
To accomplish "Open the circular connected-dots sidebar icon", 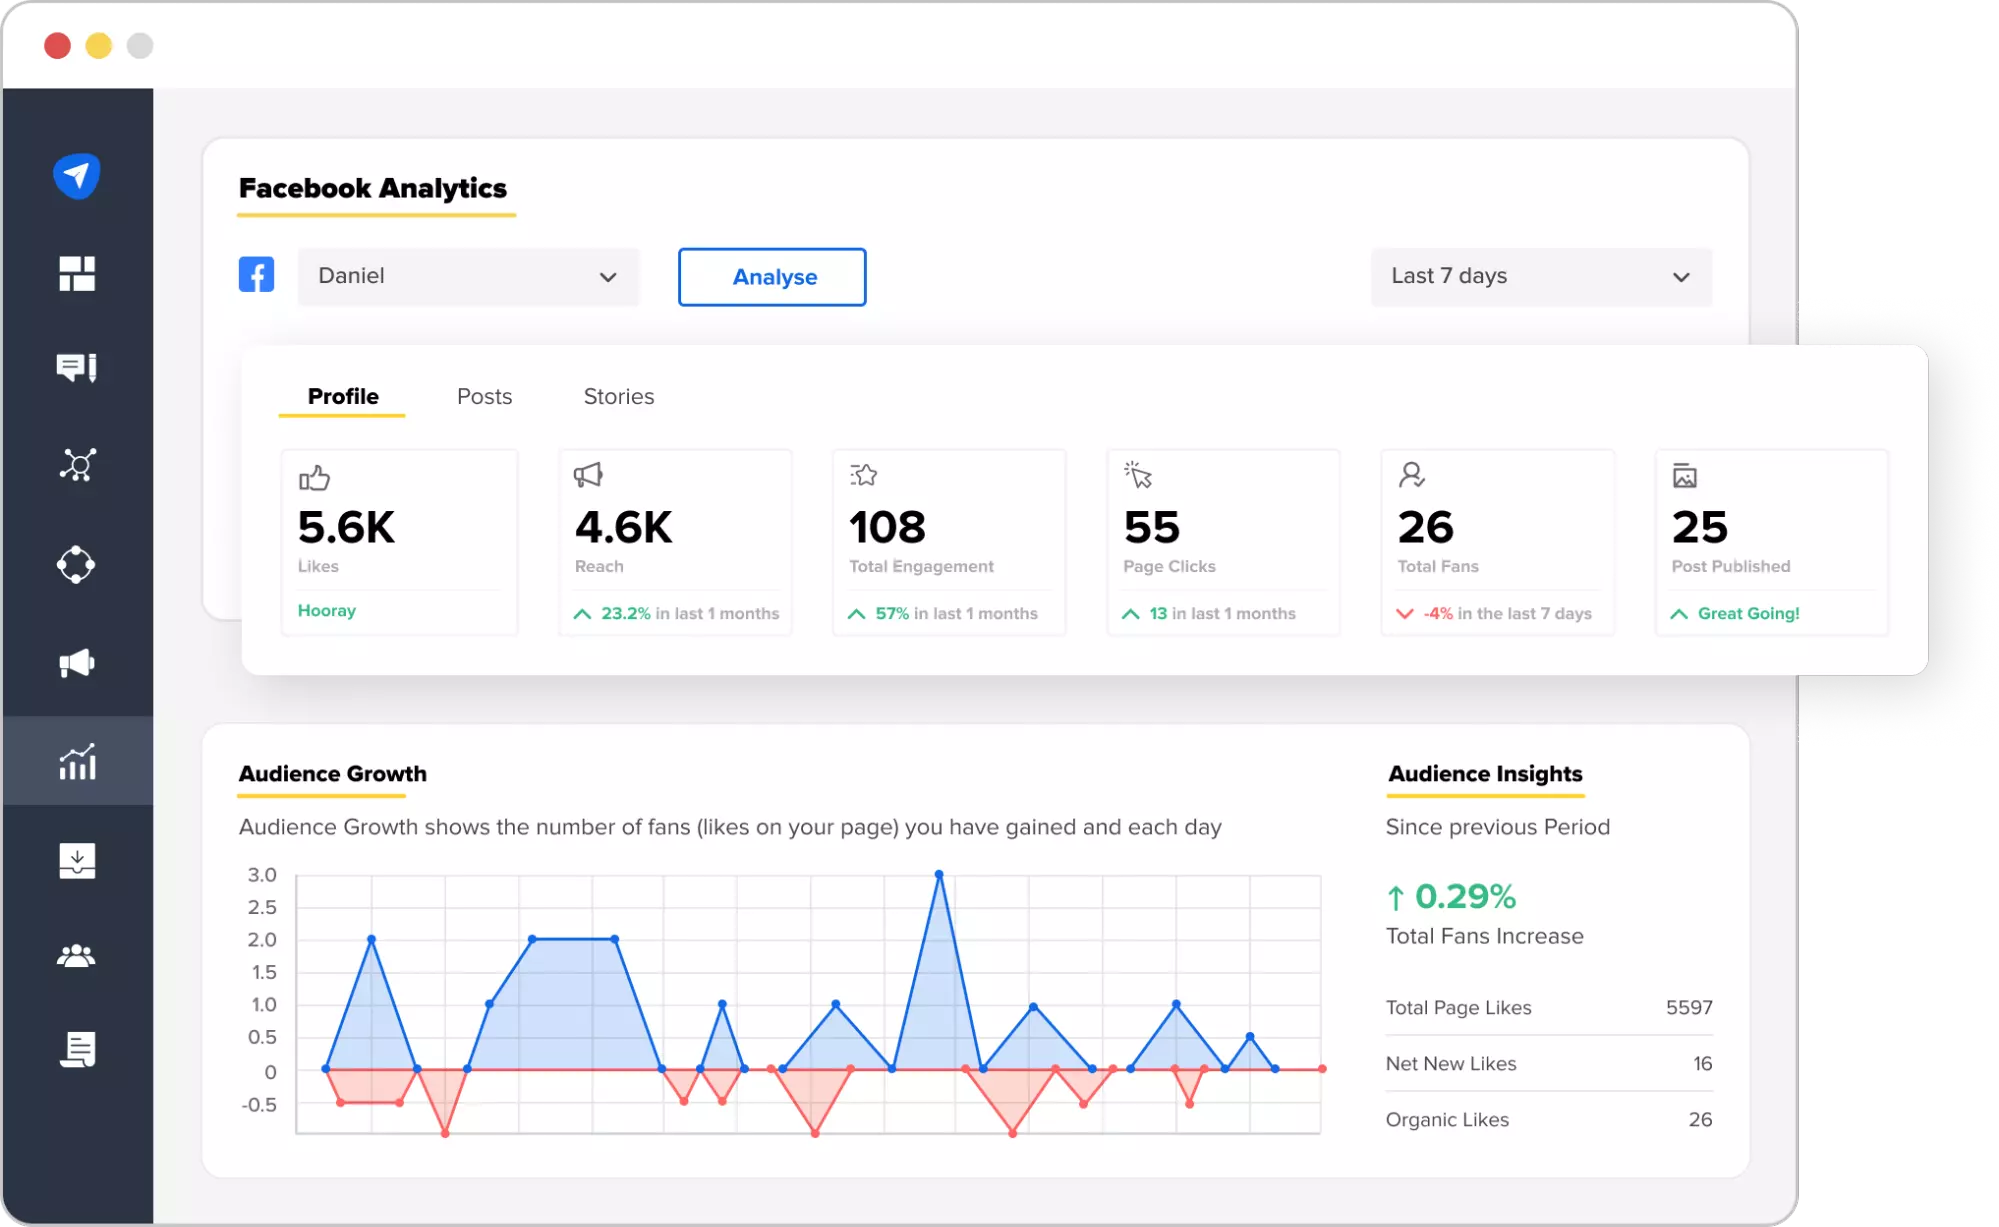I will coord(77,565).
